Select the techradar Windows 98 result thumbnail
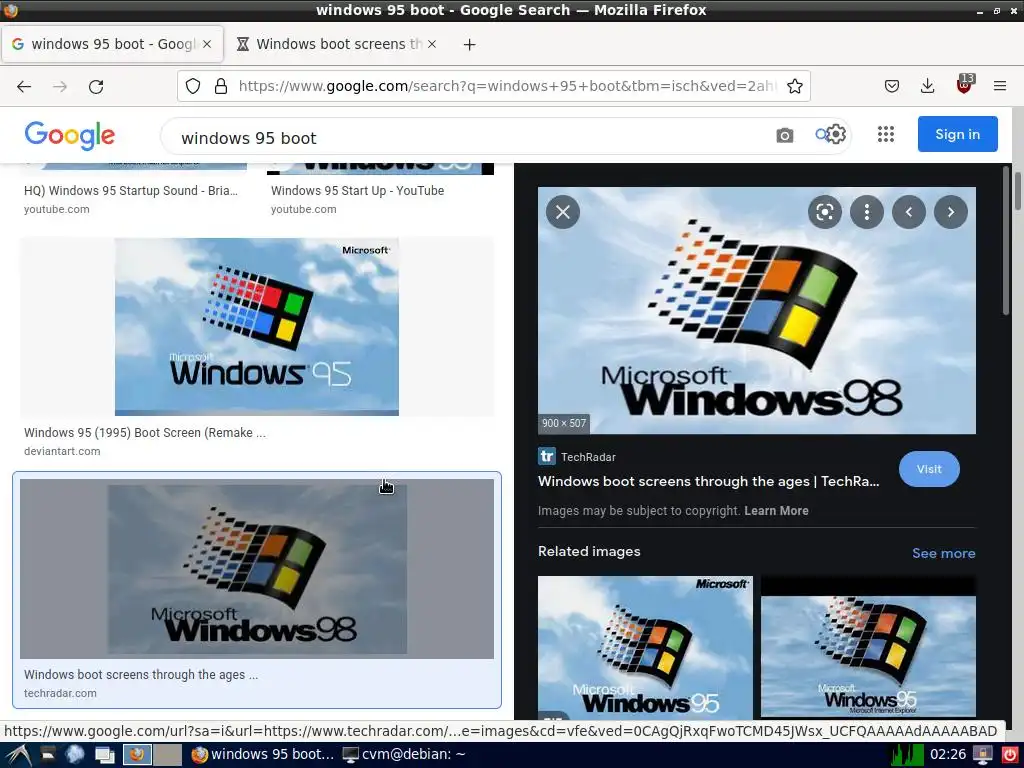This screenshot has width=1024, height=768. point(257,568)
